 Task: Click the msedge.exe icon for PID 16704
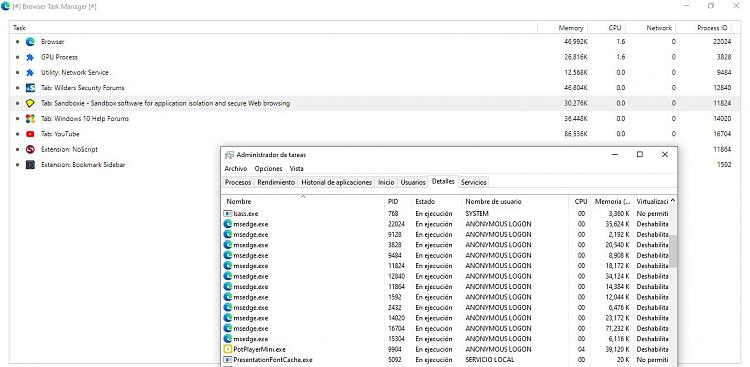[x=228, y=328]
